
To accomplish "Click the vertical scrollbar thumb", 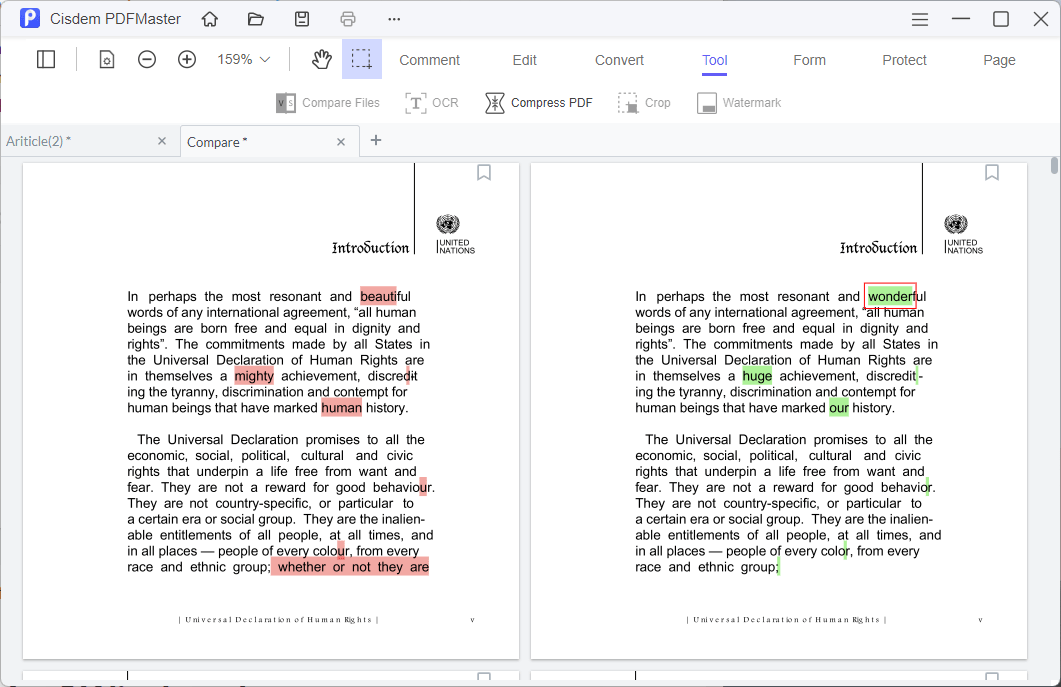I will click(x=1054, y=166).
